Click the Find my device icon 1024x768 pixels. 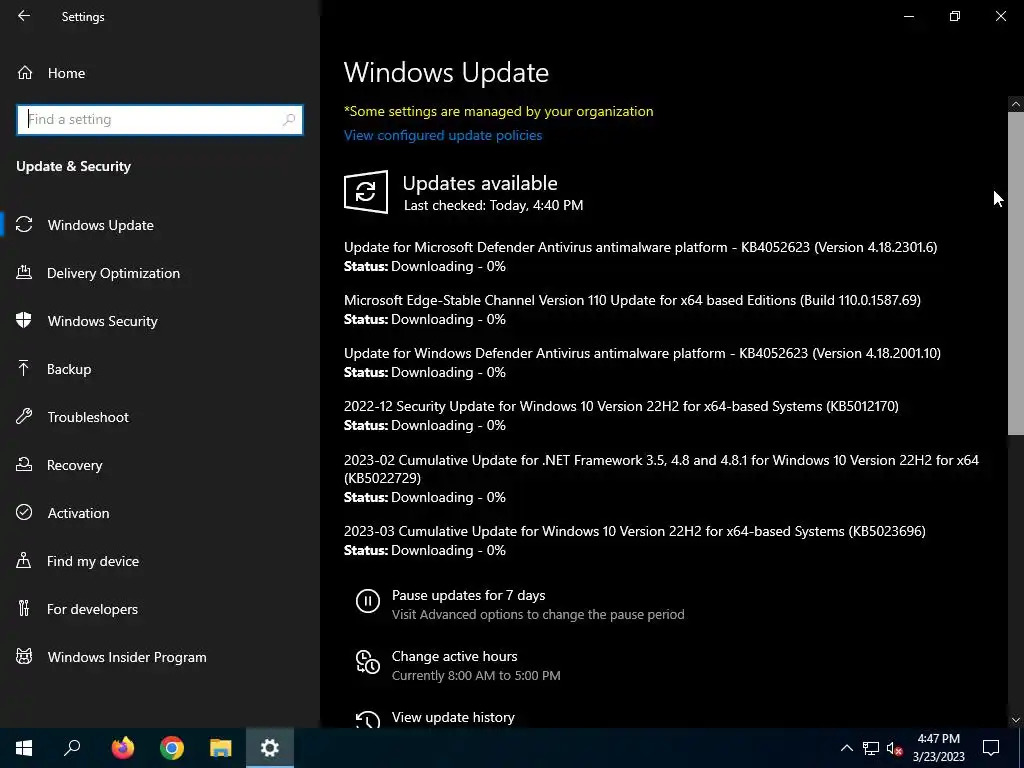pyautogui.click(x=24, y=560)
